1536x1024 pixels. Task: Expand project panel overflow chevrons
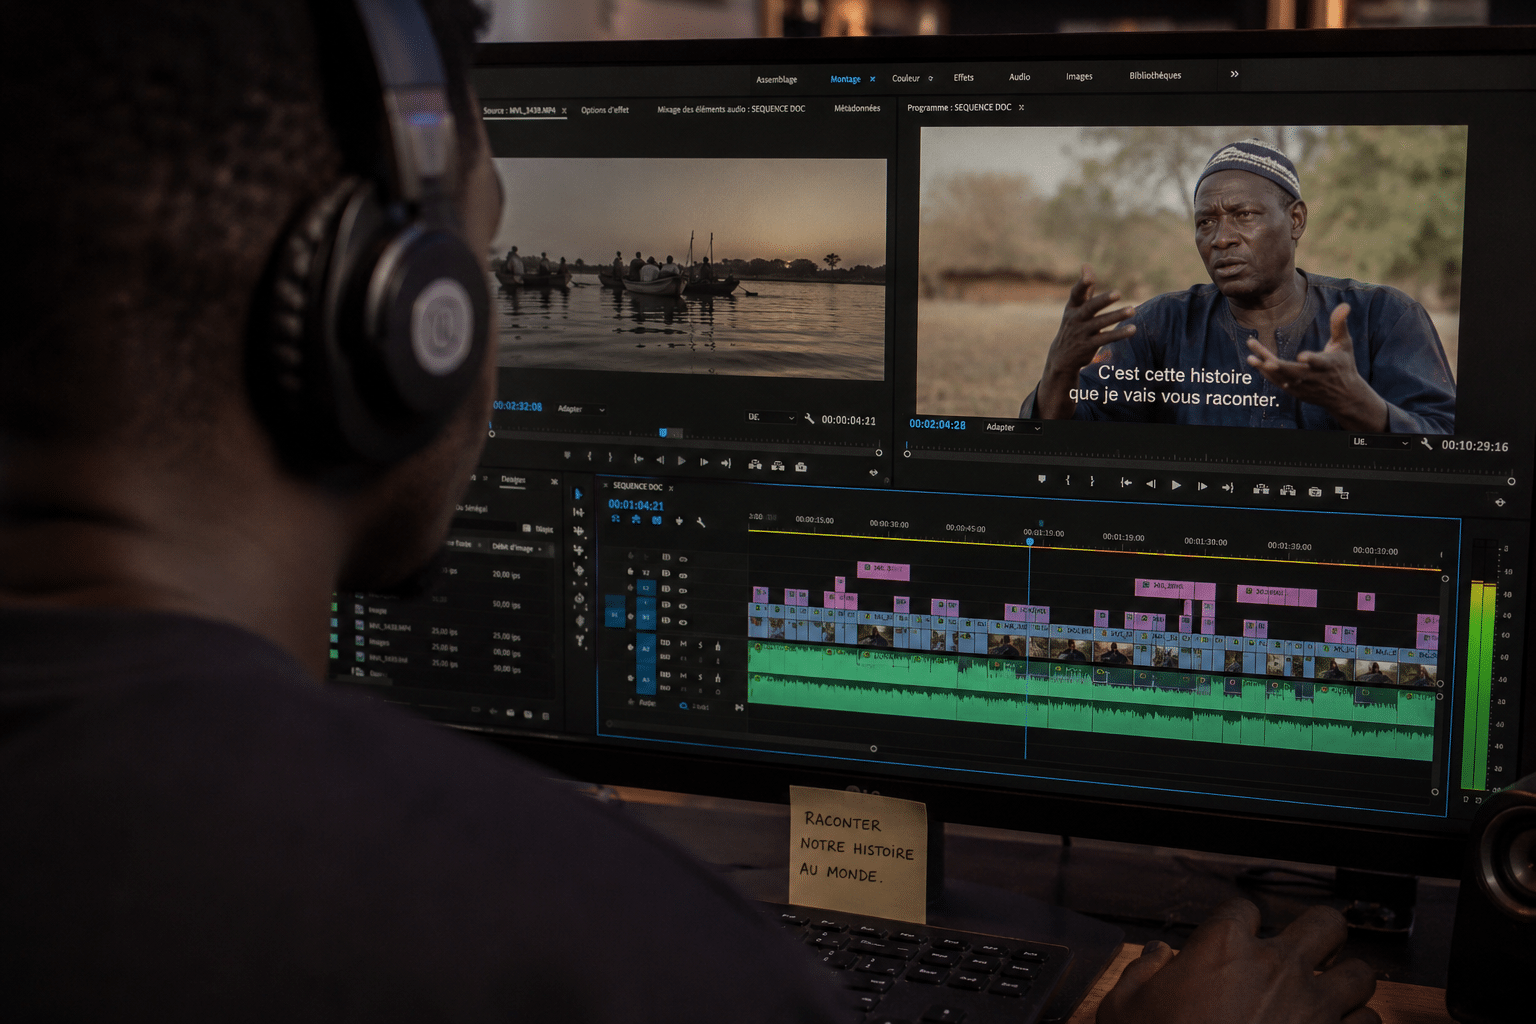[x=554, y=481]
